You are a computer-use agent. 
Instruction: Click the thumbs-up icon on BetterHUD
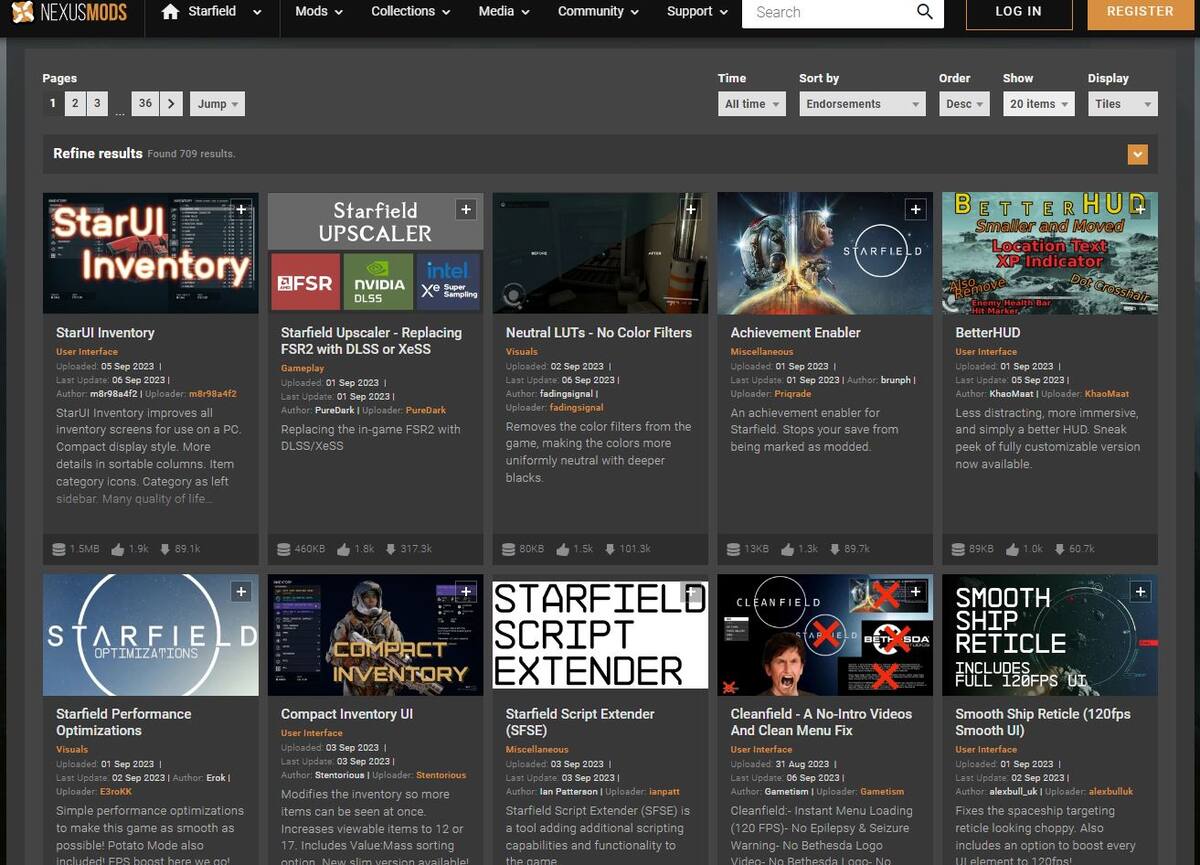(x=1013, y=549)
